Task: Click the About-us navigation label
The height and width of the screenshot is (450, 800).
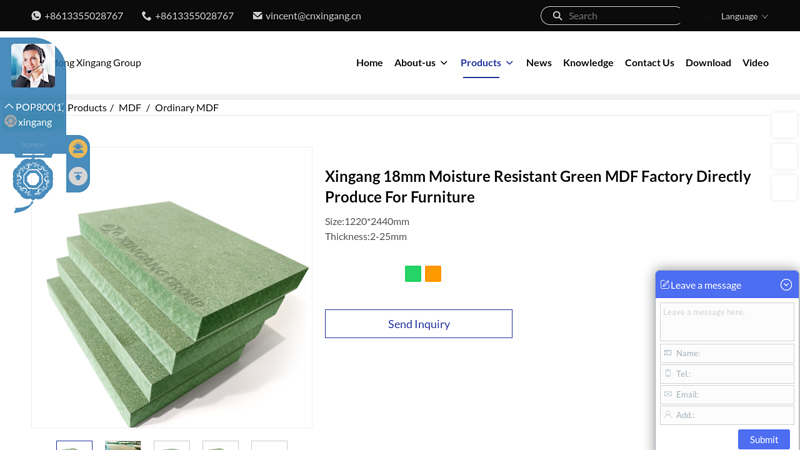Action: point(415,63)
